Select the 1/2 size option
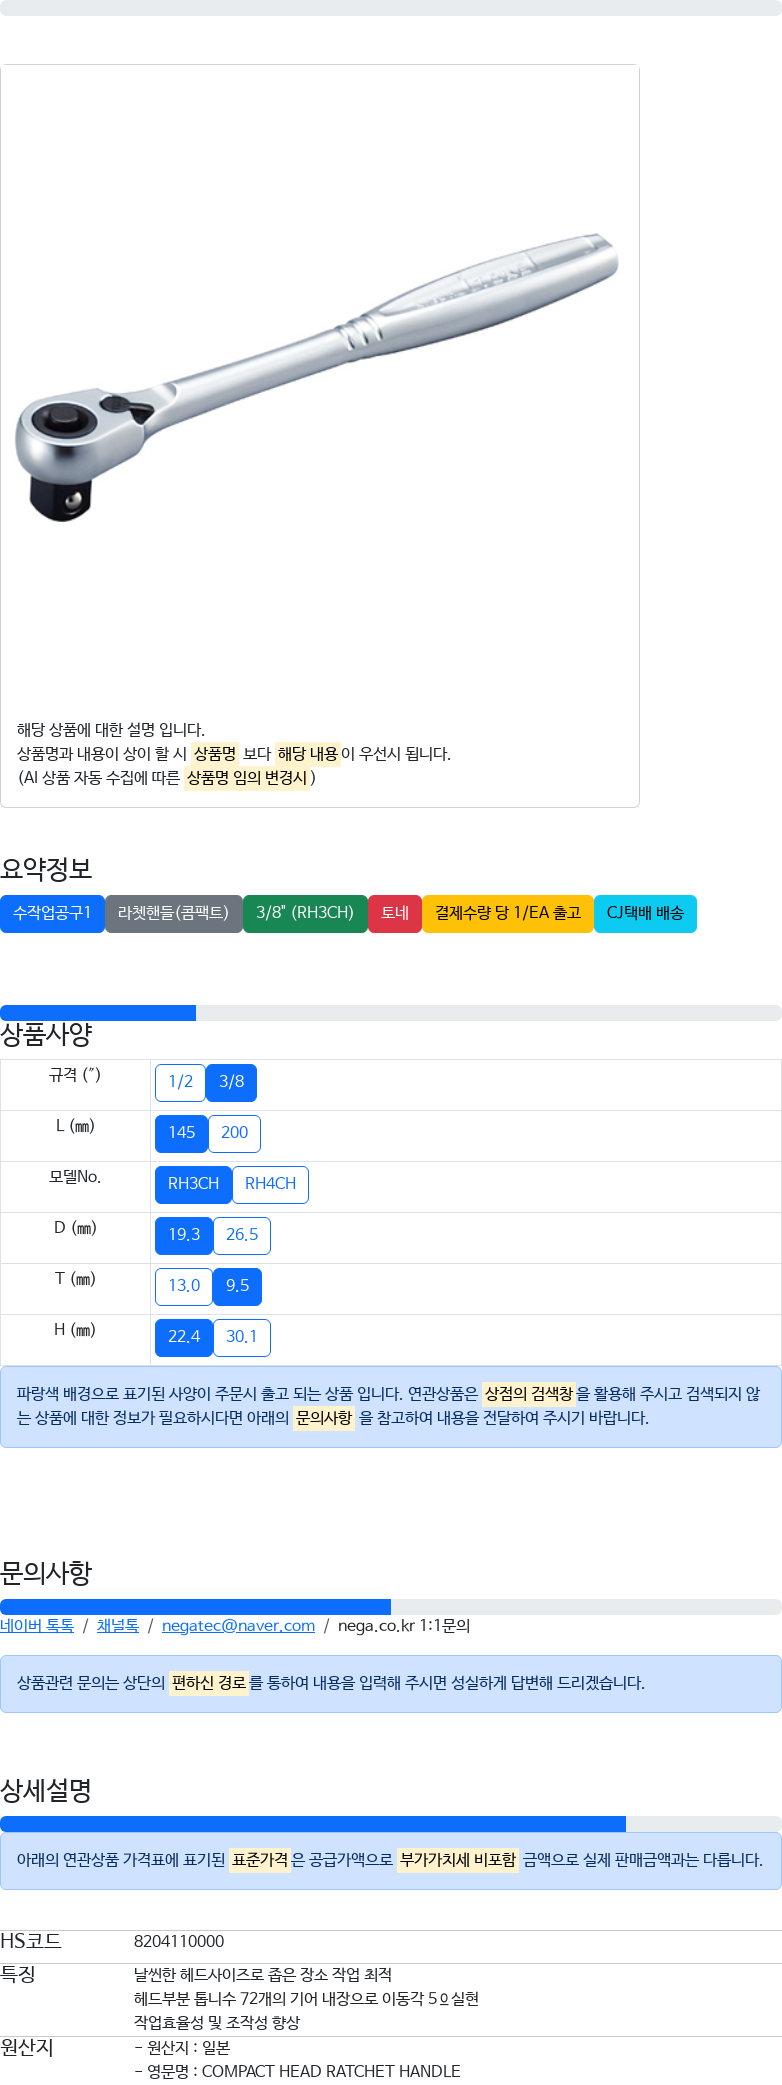Screen dimensions: 782x2085 click(x=180, y=1082)
